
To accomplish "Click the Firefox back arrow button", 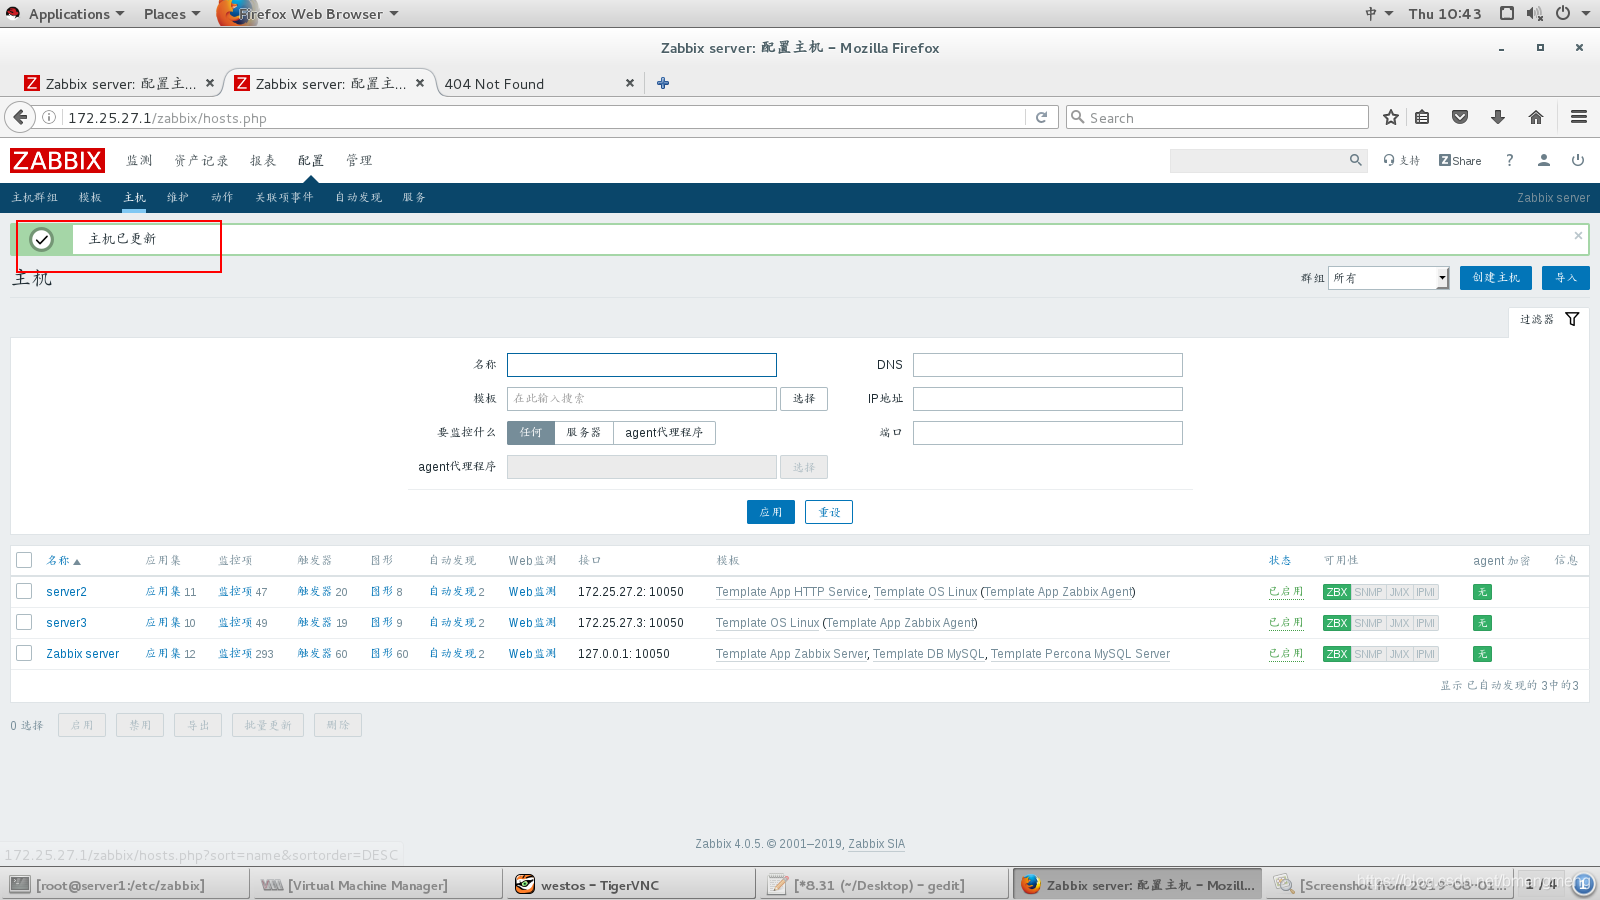I will [x=20, y=117].
